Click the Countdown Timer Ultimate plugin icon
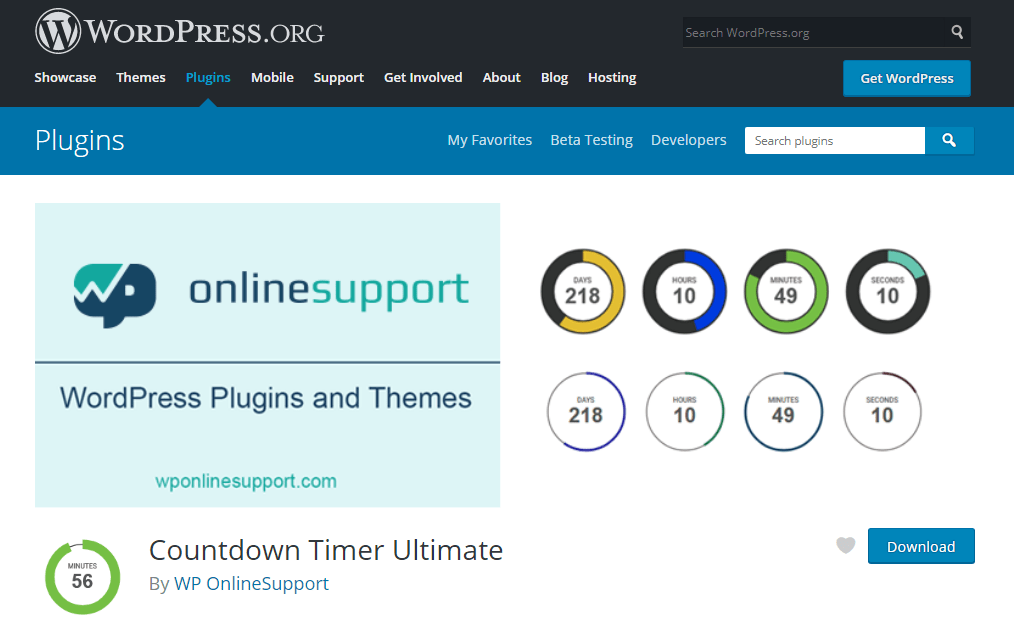The width and height of the screenshot is (1014, 621). click(83, 577)
